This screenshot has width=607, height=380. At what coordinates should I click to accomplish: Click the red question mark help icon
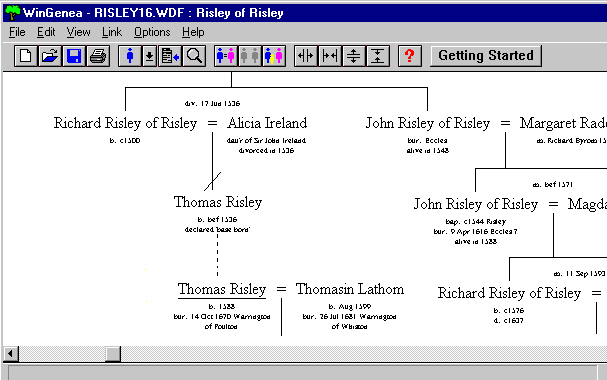(410, 56)
